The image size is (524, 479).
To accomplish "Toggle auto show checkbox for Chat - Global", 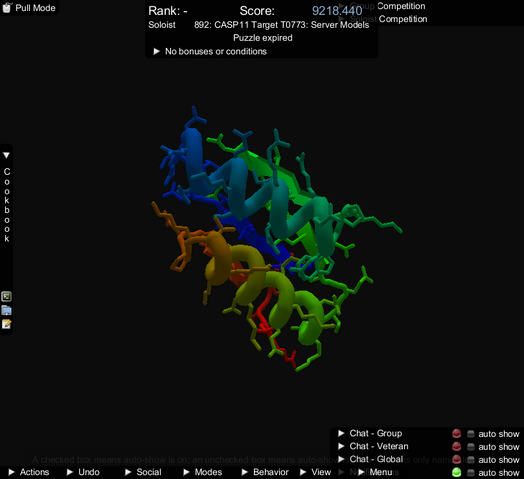I will [471, 460].
